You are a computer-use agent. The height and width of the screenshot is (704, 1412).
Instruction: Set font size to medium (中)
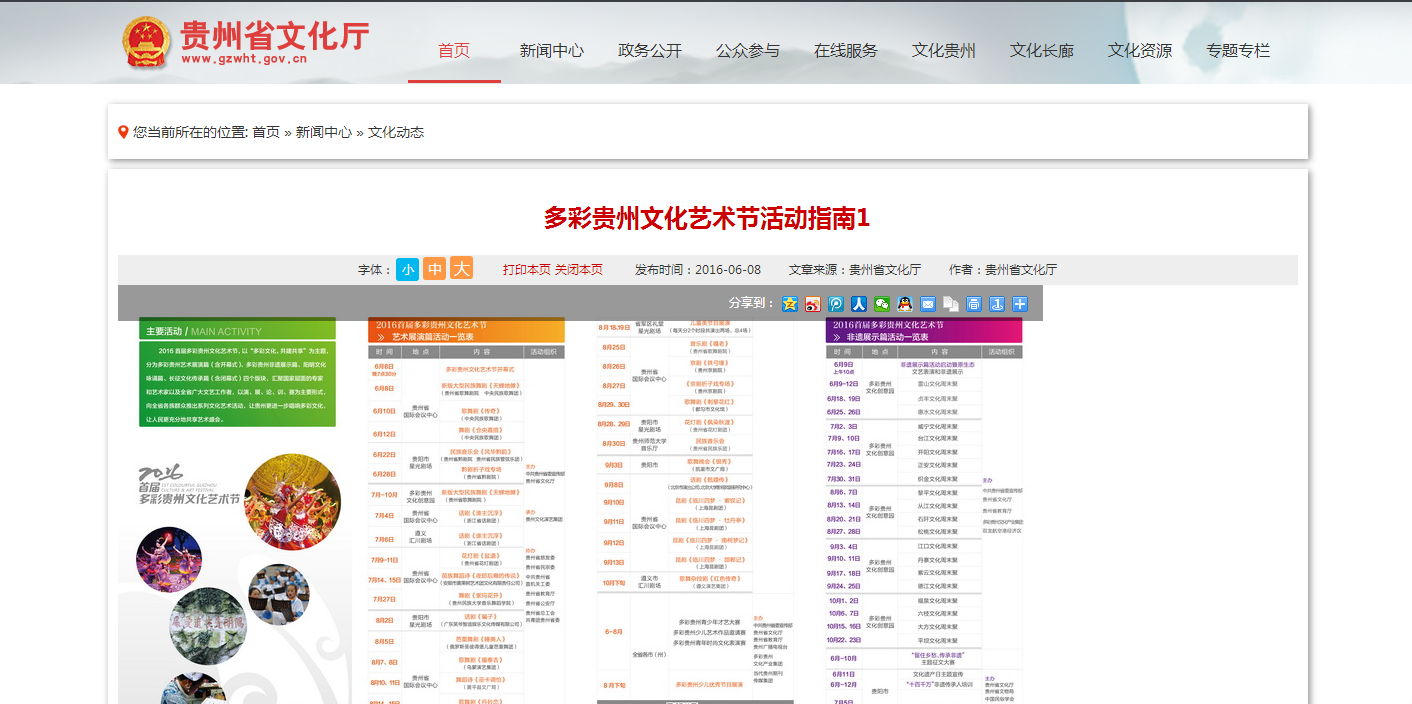pyautogui.click(x=434, y=269)
